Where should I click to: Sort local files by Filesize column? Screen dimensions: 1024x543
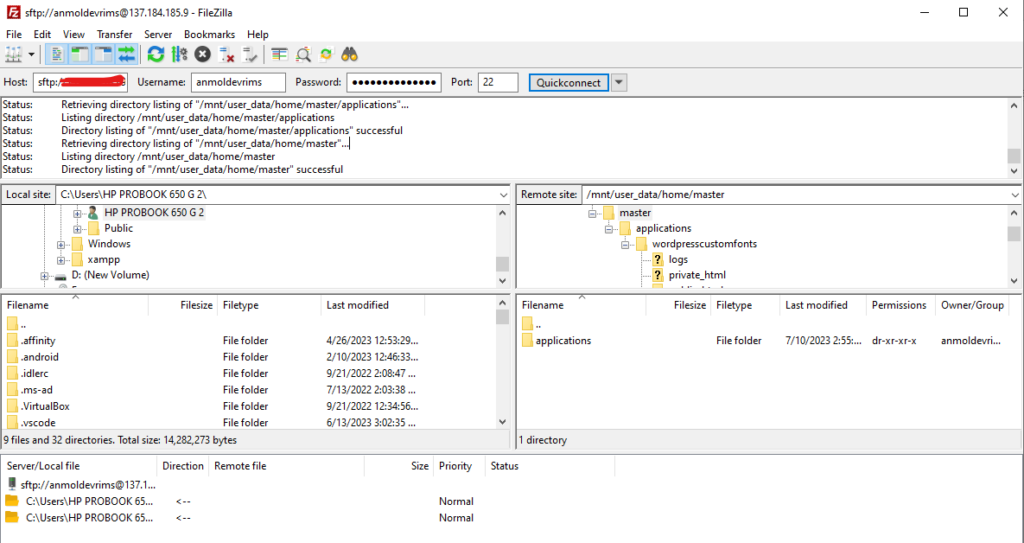coord(184,305)
